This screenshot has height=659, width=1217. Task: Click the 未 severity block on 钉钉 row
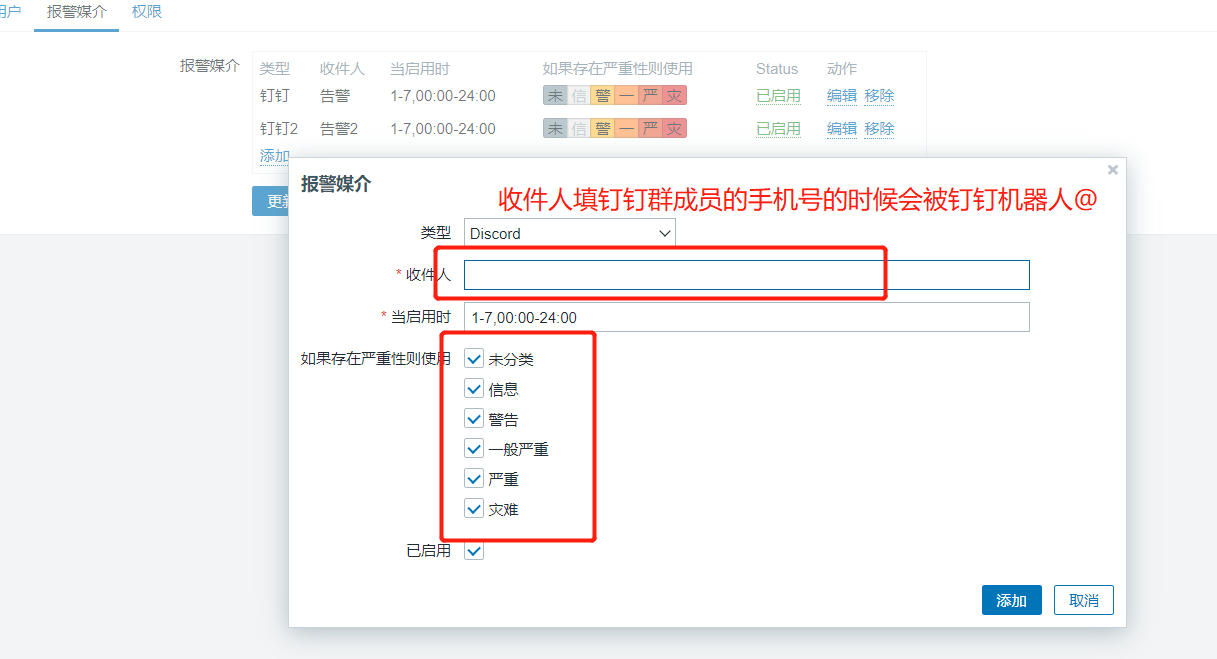coord(556,95)
